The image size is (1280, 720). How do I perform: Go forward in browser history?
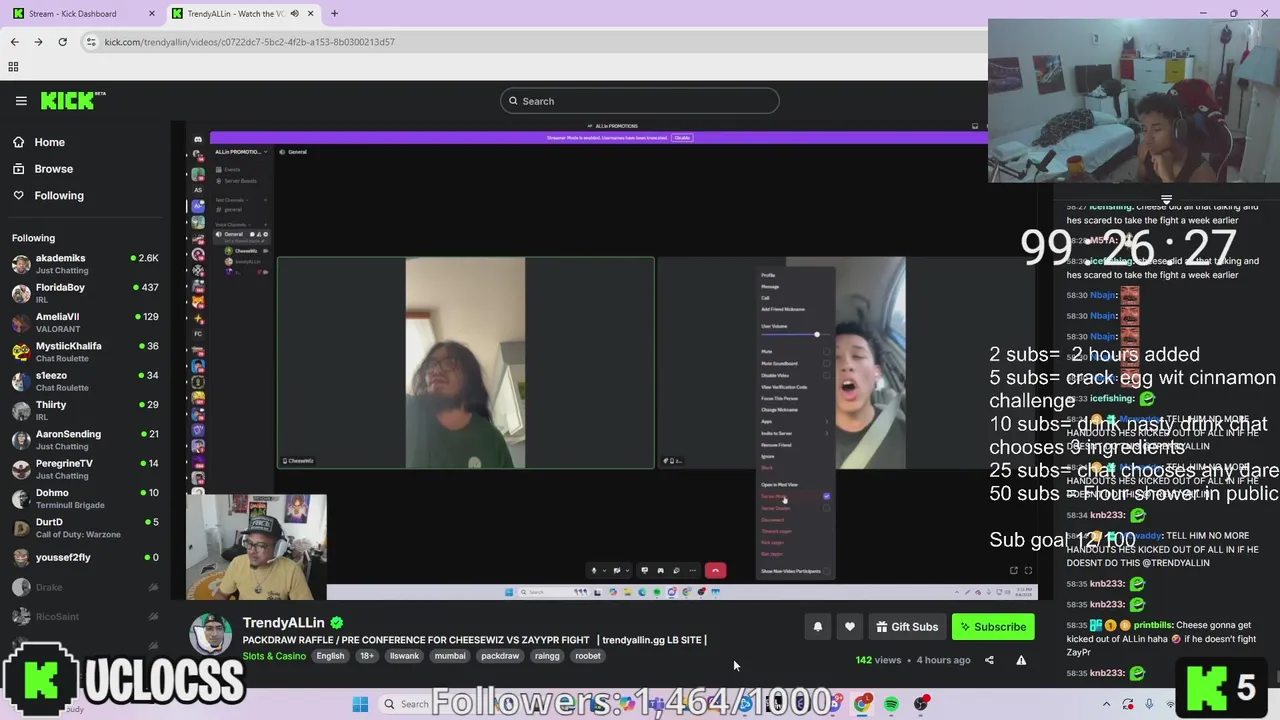tap(38, 42)
